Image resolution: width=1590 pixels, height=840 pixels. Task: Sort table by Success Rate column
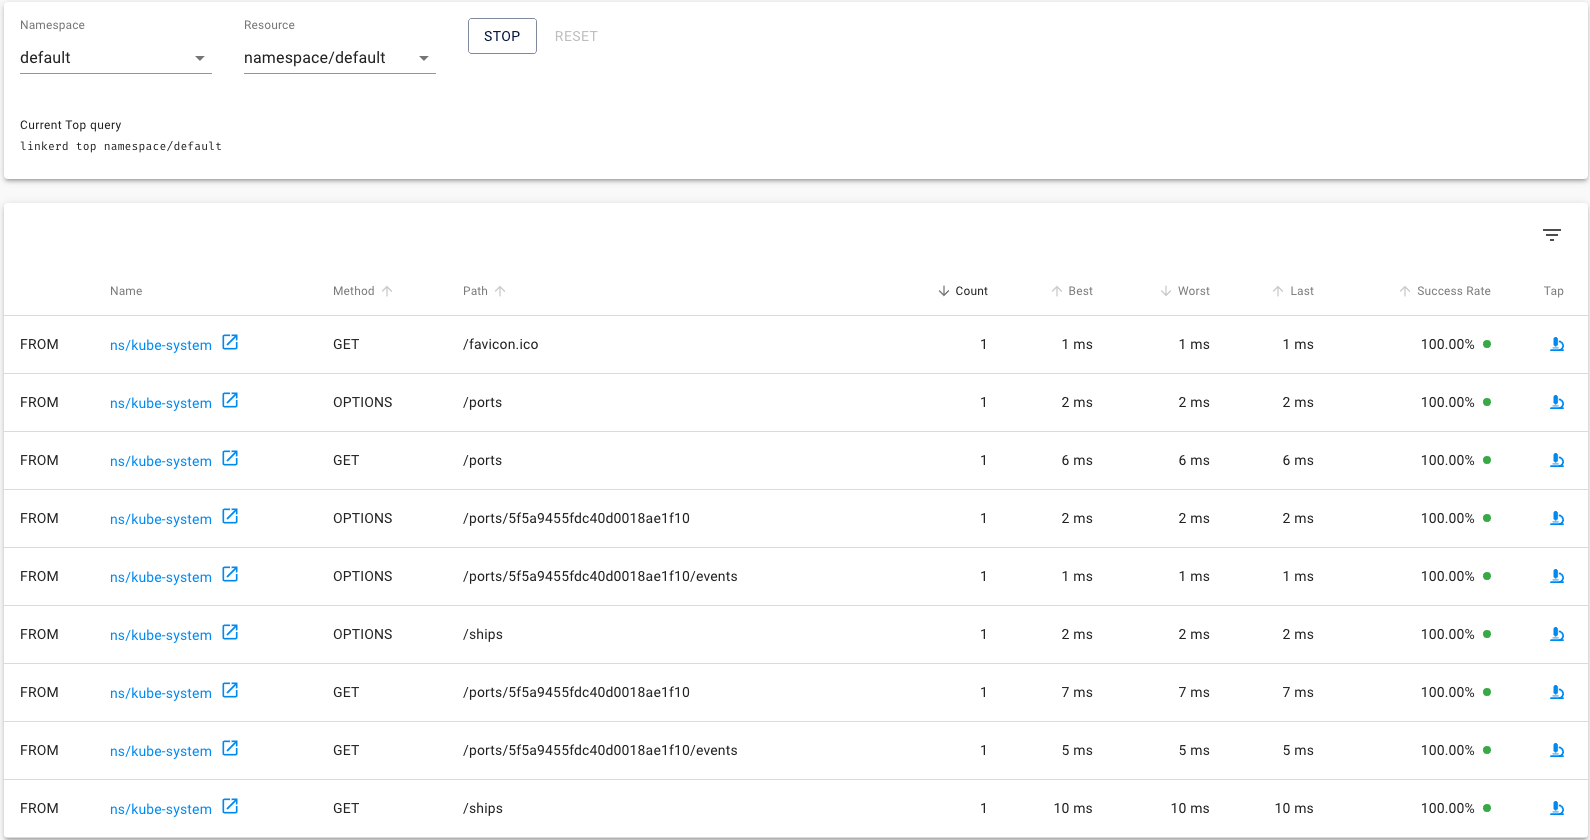[1444, 291]
